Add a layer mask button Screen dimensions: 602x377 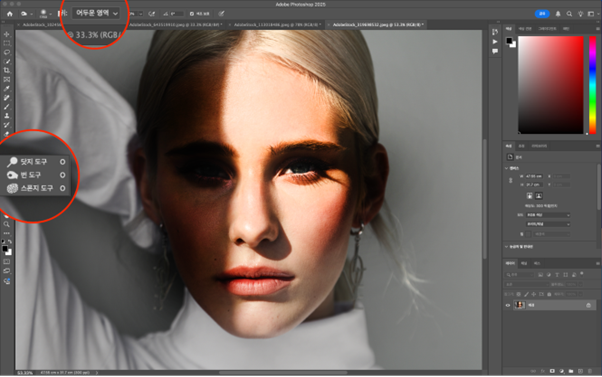(552, 371)
